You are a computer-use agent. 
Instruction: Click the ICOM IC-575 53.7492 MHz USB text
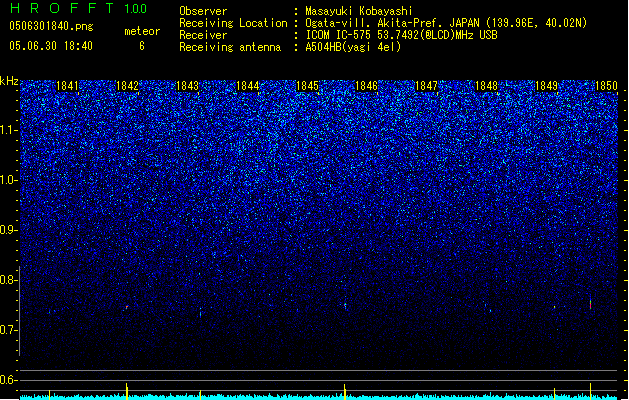click(x=402, y=35)
